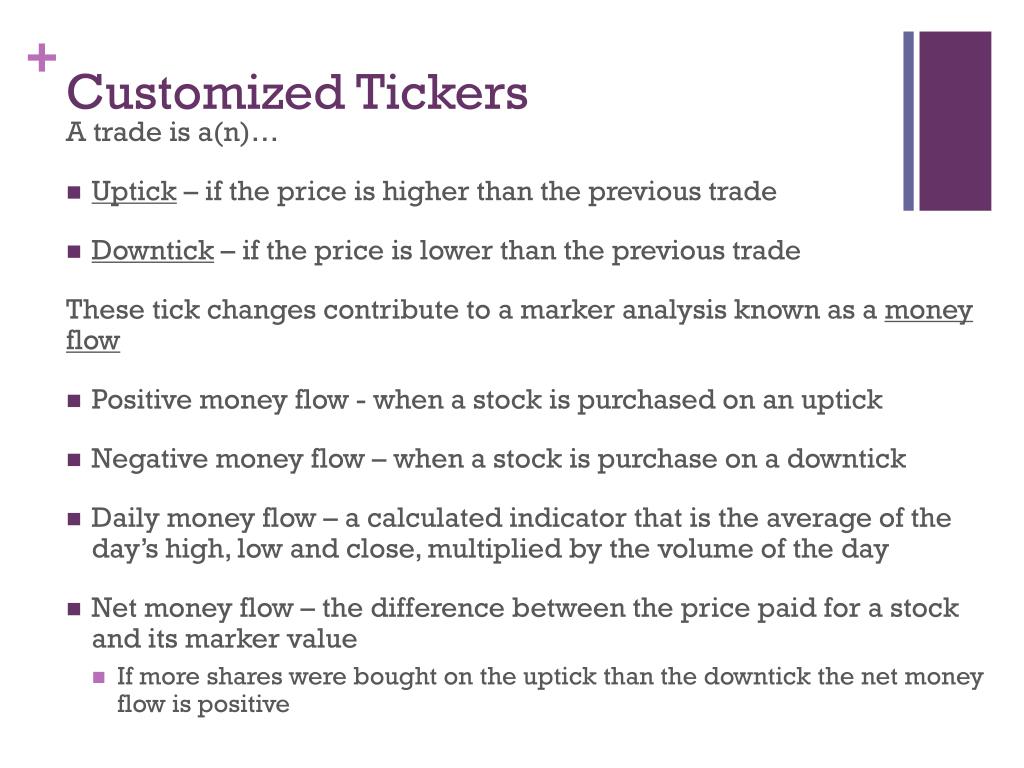This screenshot has height=768, width=1024.
Task: Click the dark purple rectangle decoration
Action: coord(955,121)
